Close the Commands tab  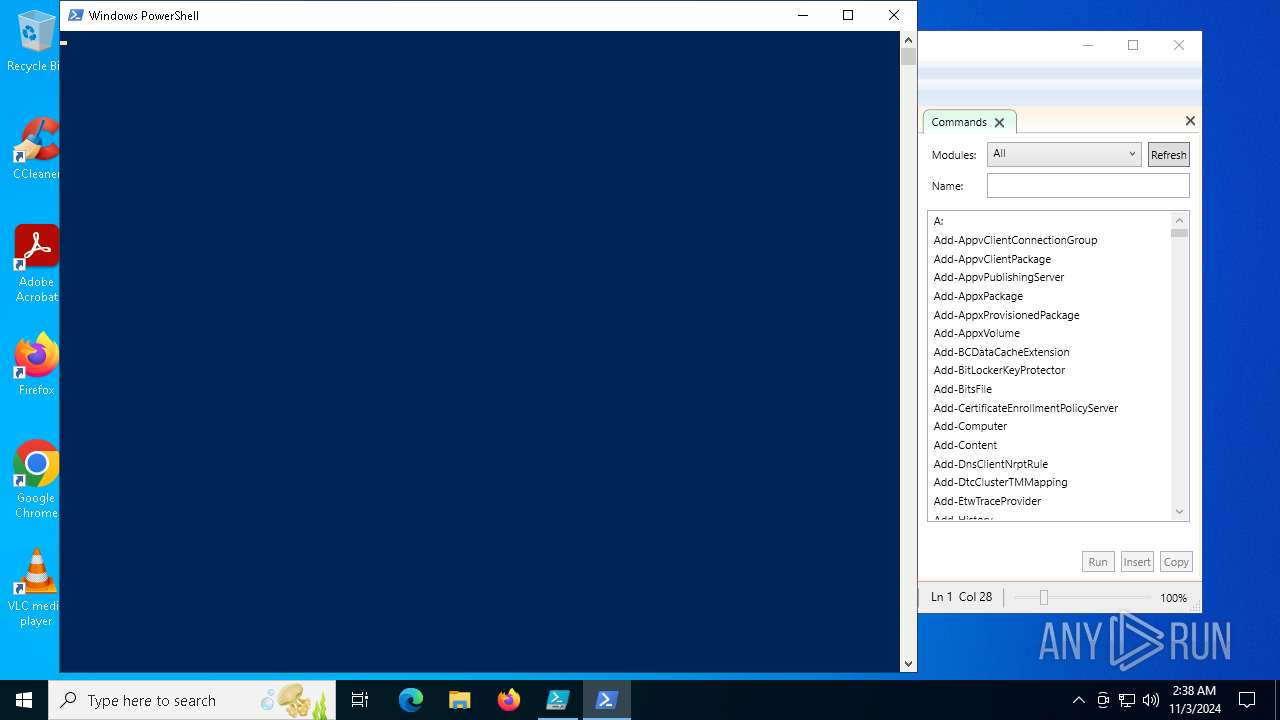[999, 122]
